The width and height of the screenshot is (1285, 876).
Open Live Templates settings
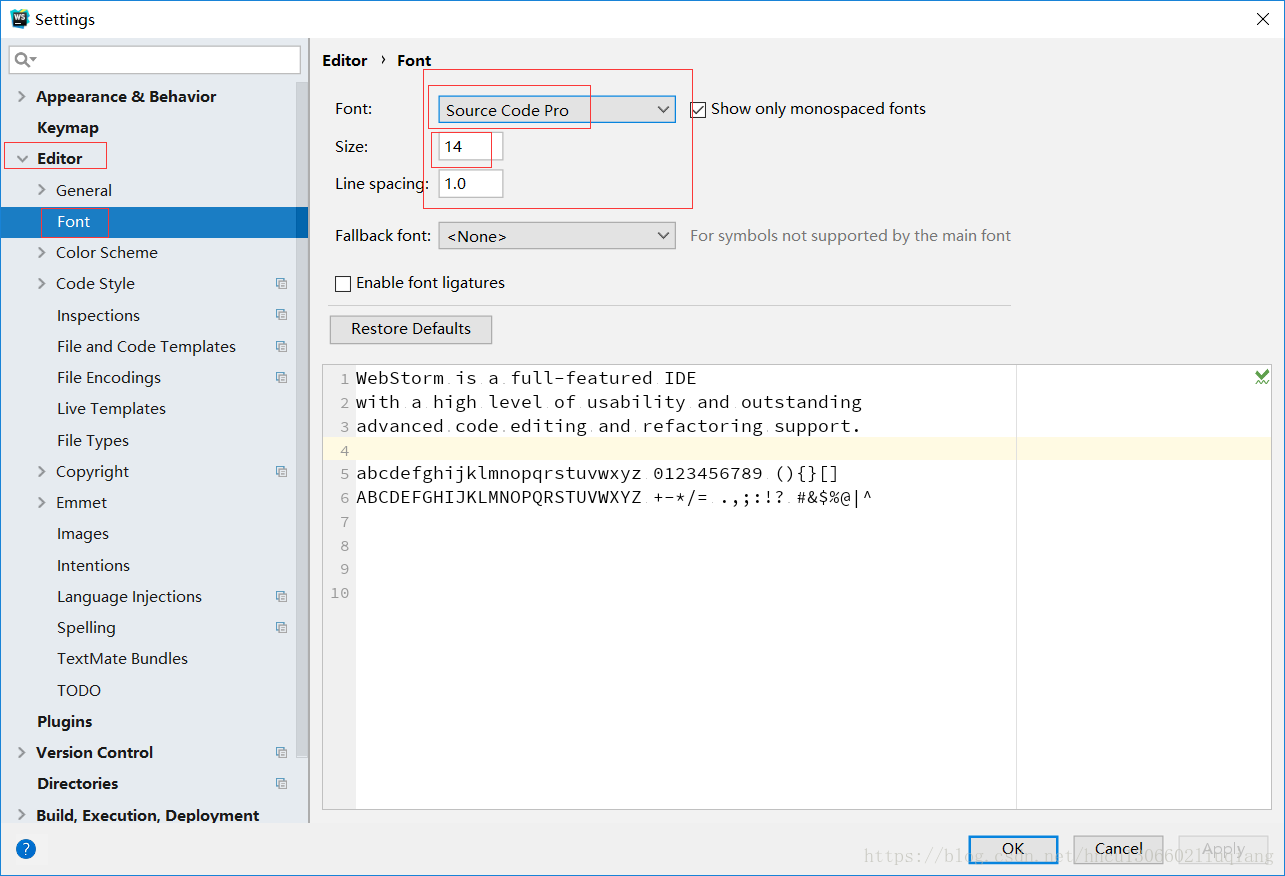click(111, 409)
